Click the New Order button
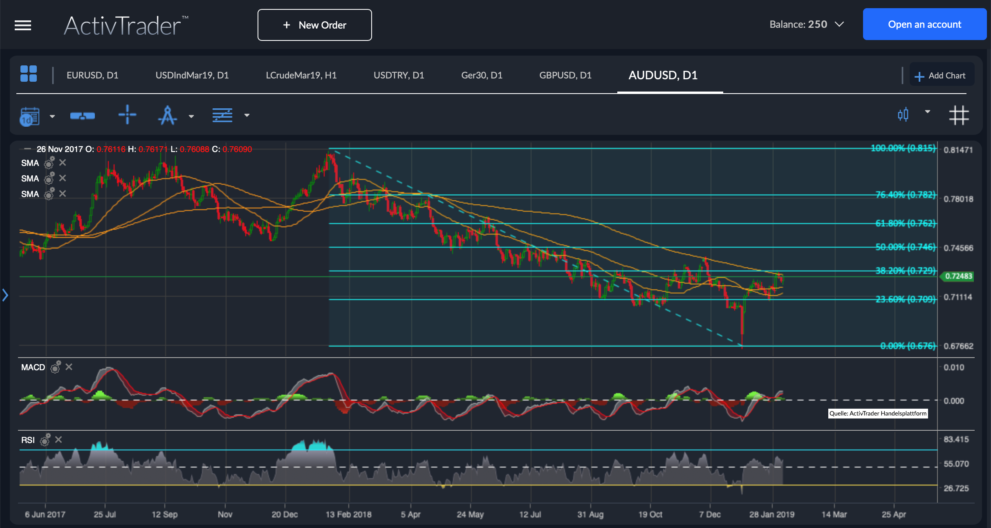This screenshot has height=528, width=991. point(315,25)
